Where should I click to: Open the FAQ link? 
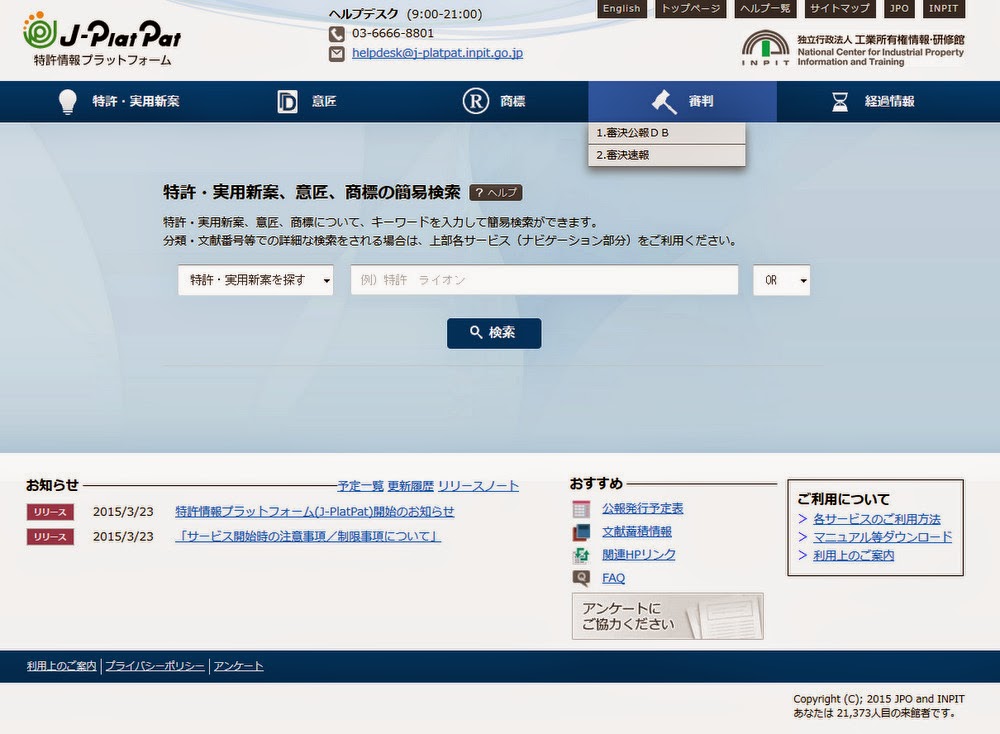614,578
